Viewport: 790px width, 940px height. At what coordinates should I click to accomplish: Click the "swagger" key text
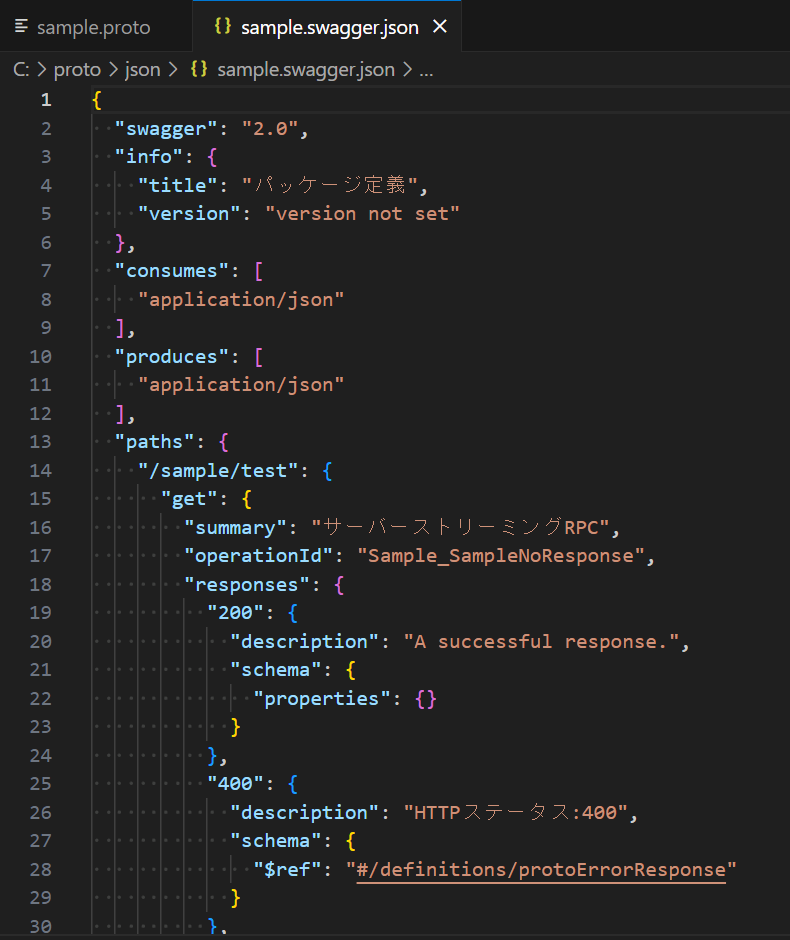165,129
